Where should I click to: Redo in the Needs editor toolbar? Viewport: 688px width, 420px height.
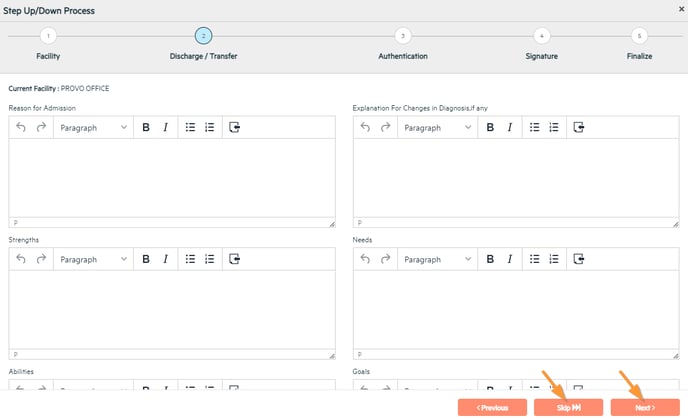385,259
